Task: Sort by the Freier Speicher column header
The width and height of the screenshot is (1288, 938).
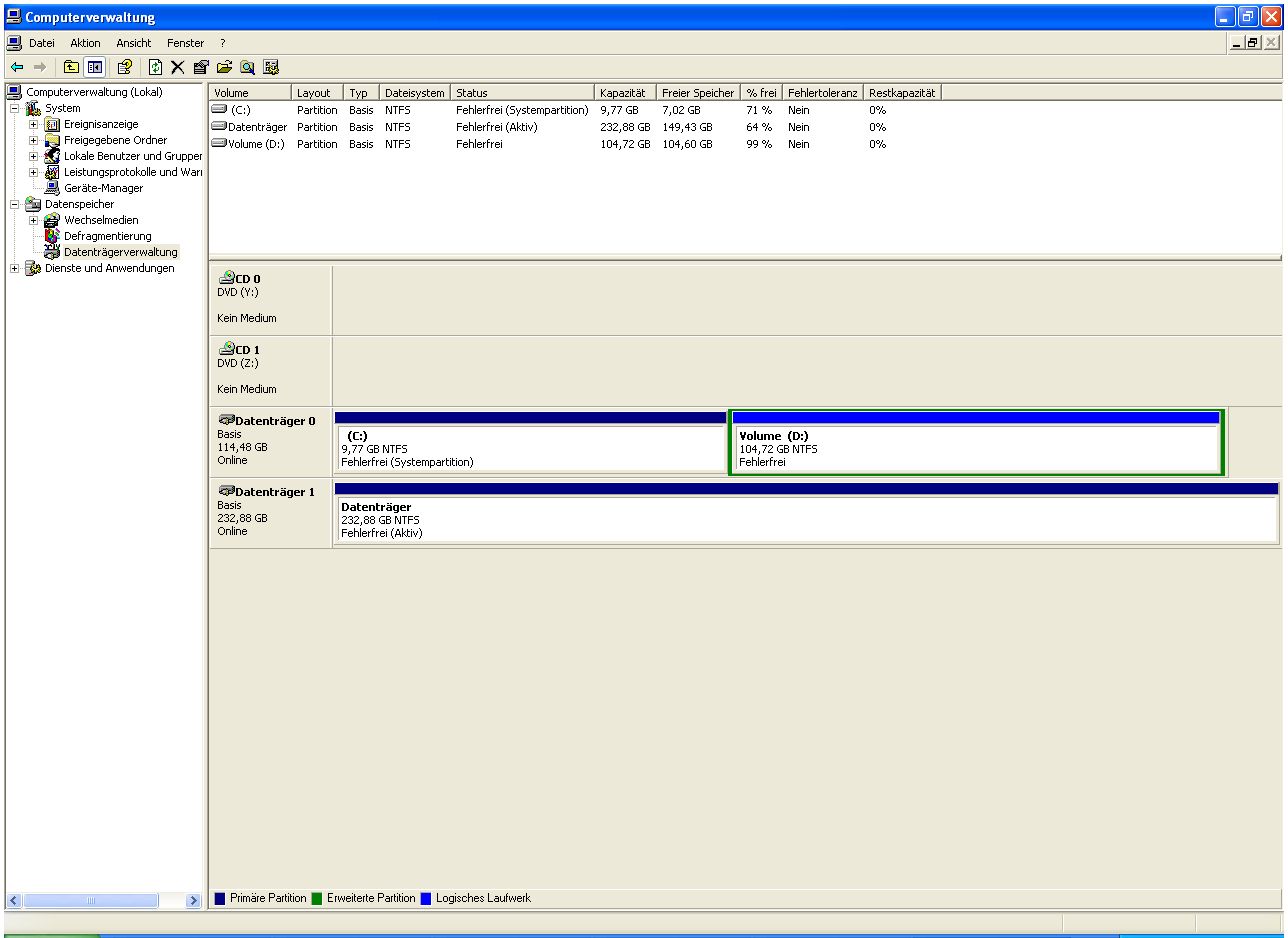Action: pyautogui.click(x=698, y=93)
